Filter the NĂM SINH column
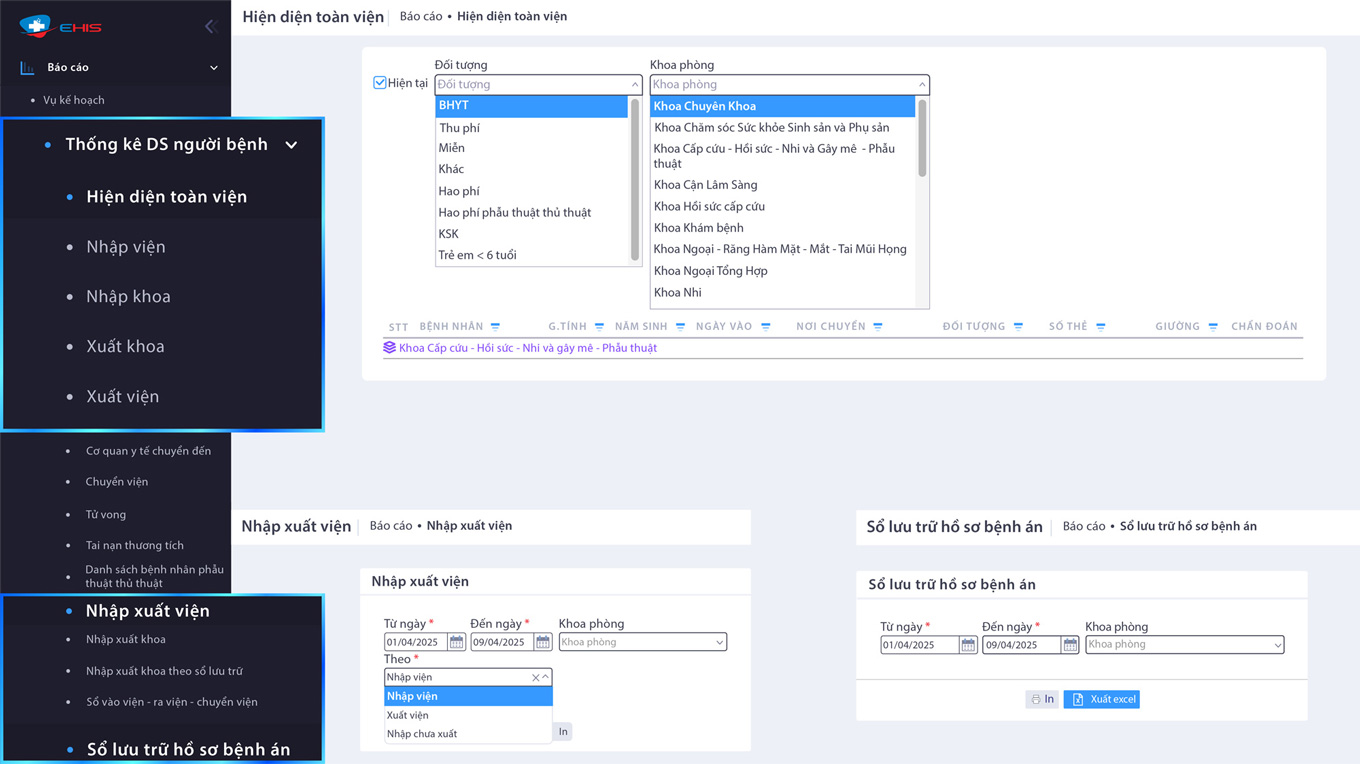 click(680, 327)
